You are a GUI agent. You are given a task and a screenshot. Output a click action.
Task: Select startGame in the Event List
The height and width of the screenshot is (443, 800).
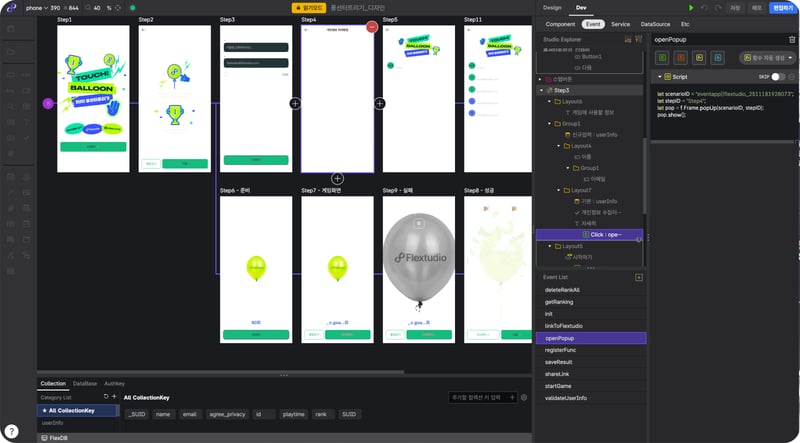pos(560,386)
